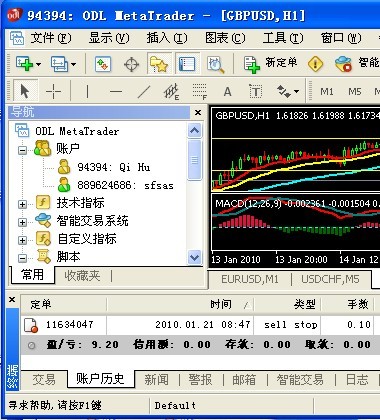Collapse the 脚本 scripts node
Viewport: 380px width, 420px height.
[x=22, y=258]
